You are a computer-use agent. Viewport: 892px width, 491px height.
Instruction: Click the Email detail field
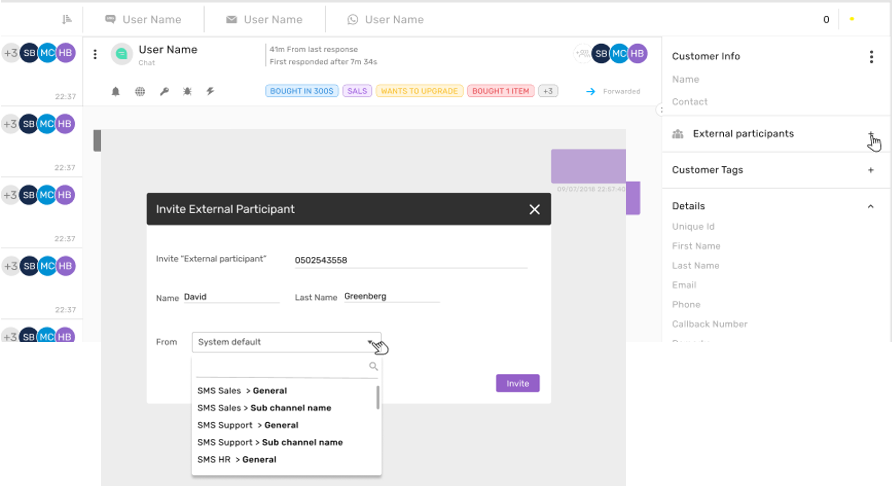coord(684,285)
